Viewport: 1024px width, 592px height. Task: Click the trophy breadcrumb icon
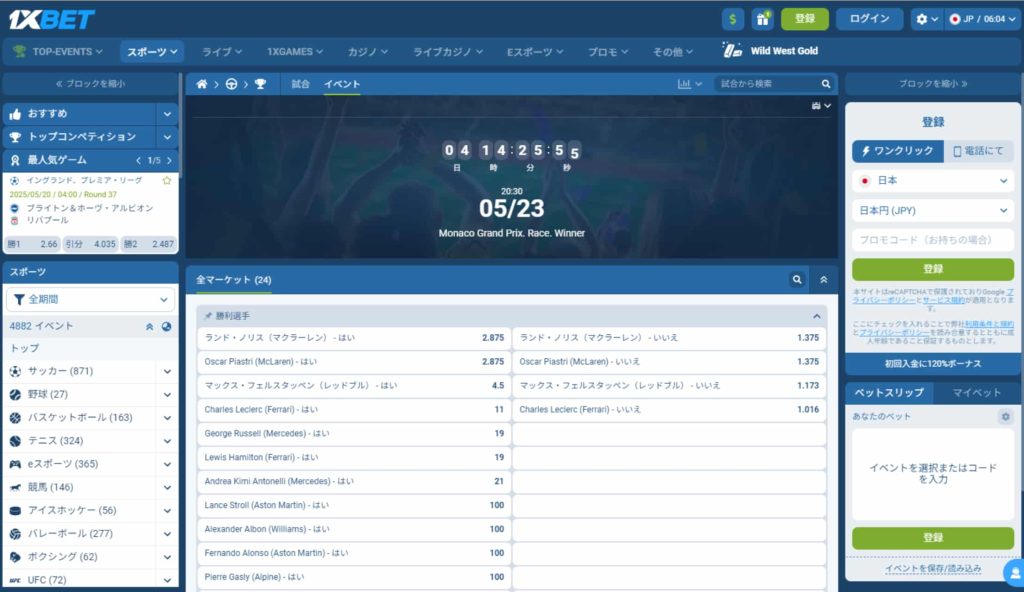[260, 84]
